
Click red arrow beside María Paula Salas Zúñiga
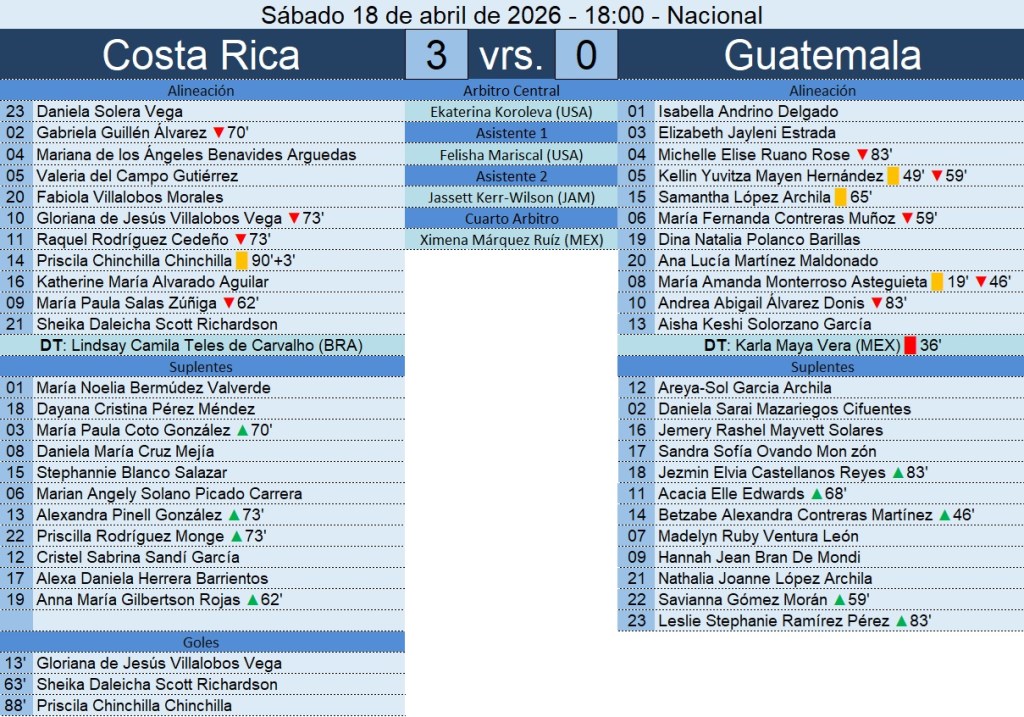(228, 303)
